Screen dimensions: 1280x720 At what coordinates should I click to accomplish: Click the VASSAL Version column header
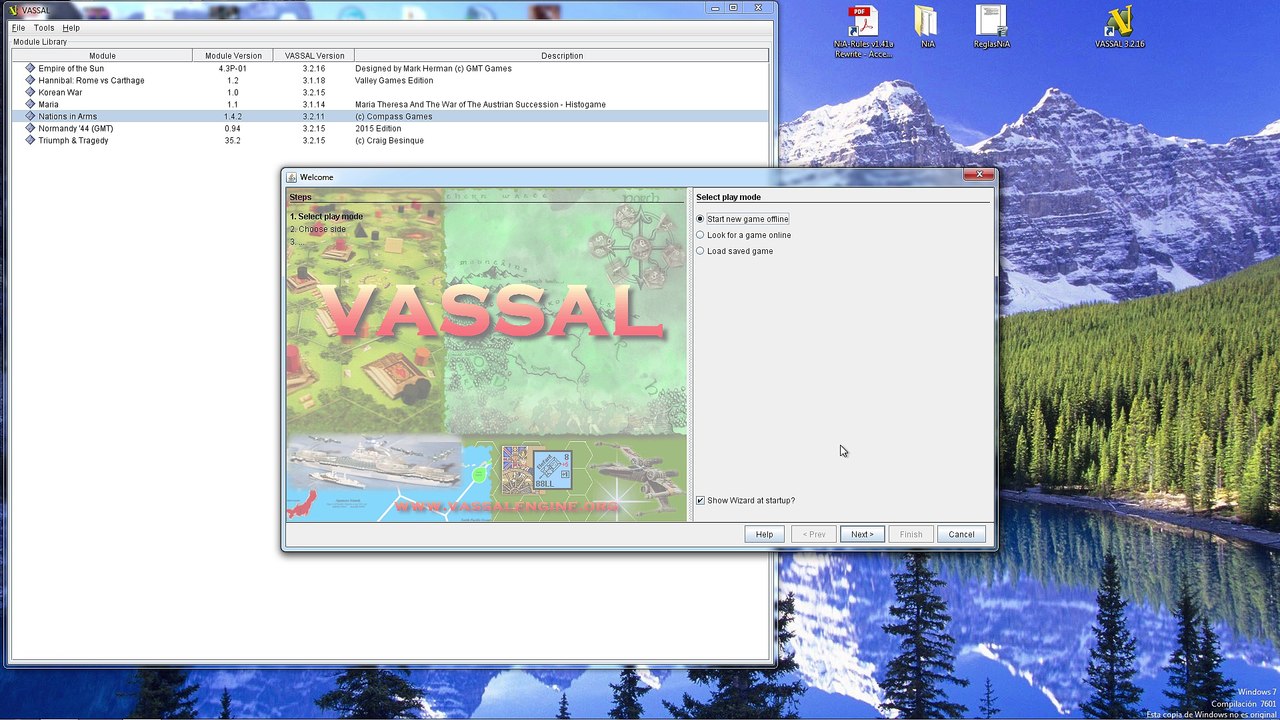(x=314, y=56)
